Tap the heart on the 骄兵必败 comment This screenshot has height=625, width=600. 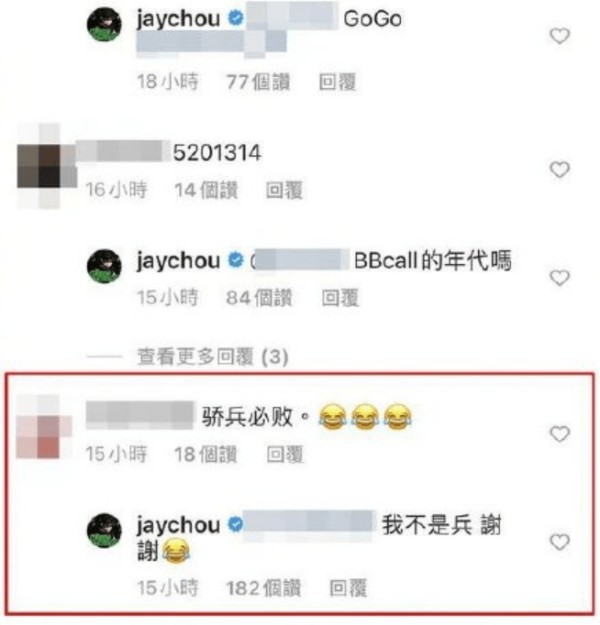pos(560,434)
